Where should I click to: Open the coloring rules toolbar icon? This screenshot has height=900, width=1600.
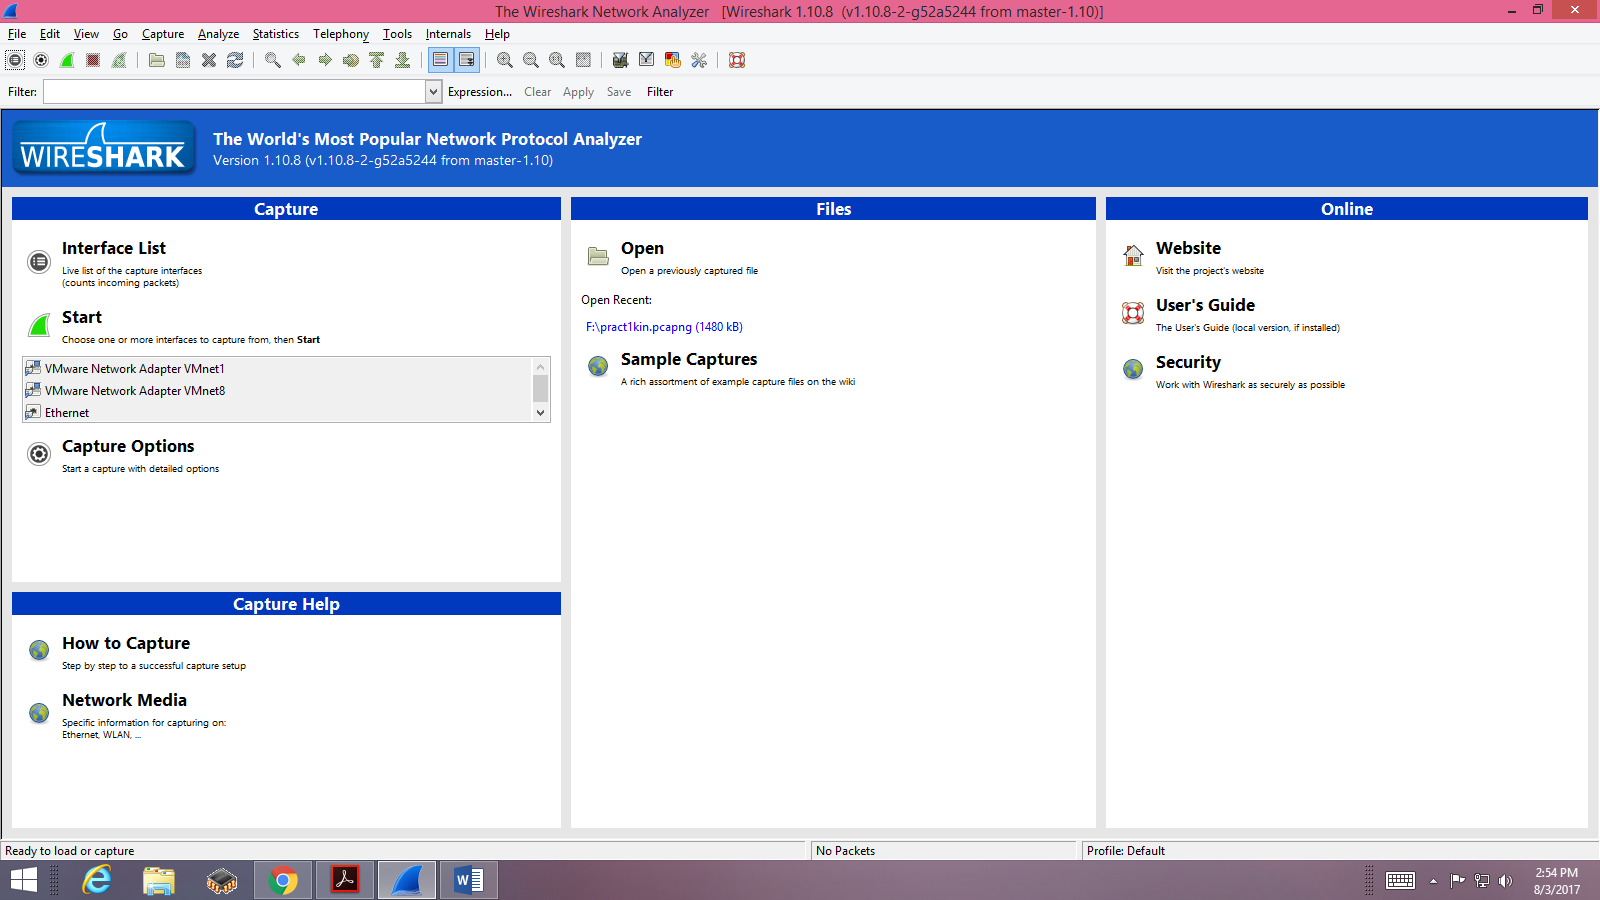click(673, 60)
